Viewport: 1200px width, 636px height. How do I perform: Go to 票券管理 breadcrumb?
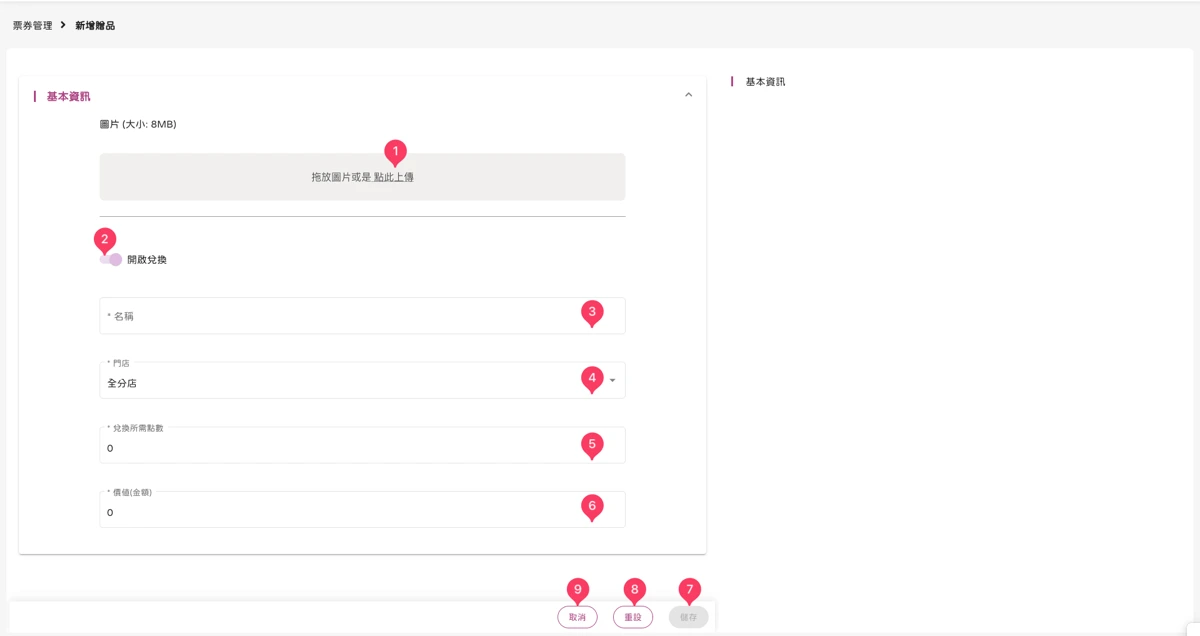tap(32, 25)
